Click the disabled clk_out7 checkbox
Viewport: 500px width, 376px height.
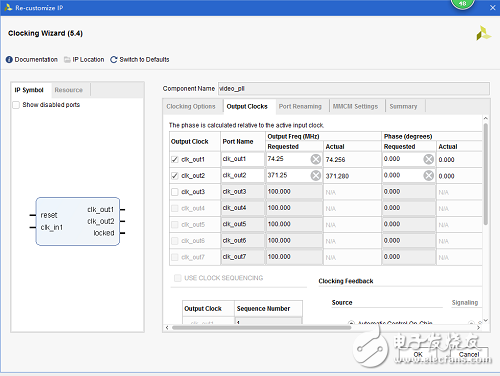pyautogui.click(x=175, y=257)
